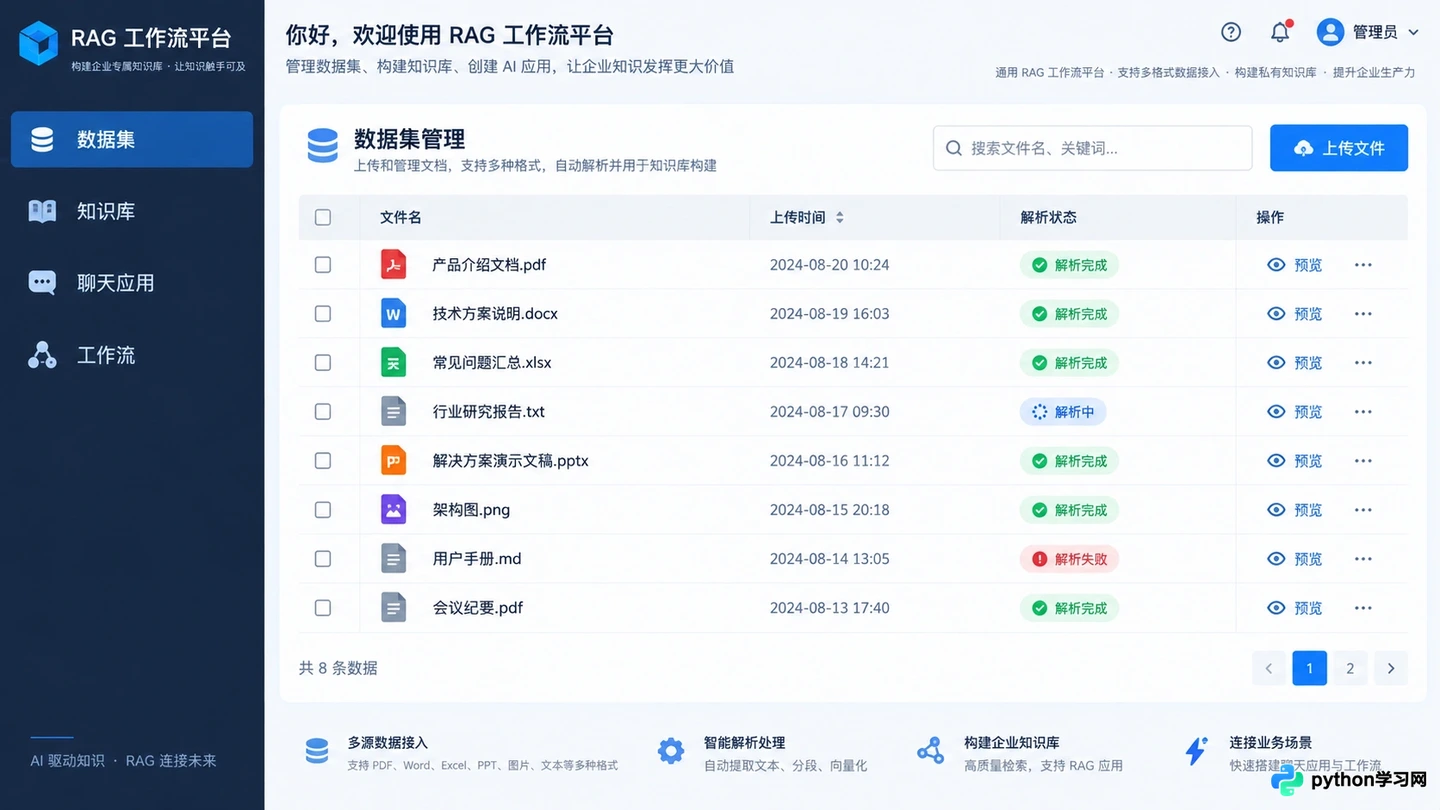This screenshot has height=810, width=1440.
Task: Click the purple image icon of 架构图.png
Action: (394, 510)
